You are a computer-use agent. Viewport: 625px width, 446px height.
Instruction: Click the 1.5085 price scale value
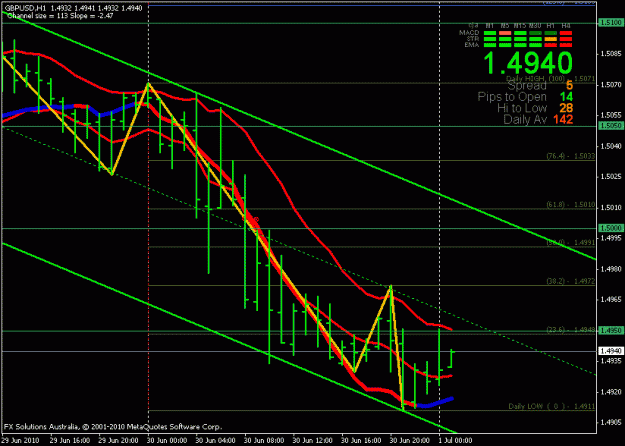(x=611, y=54)
